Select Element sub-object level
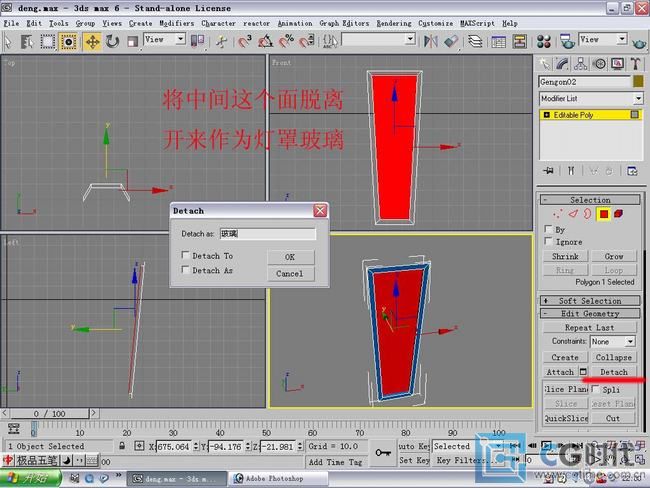 [x=618, y=214]
